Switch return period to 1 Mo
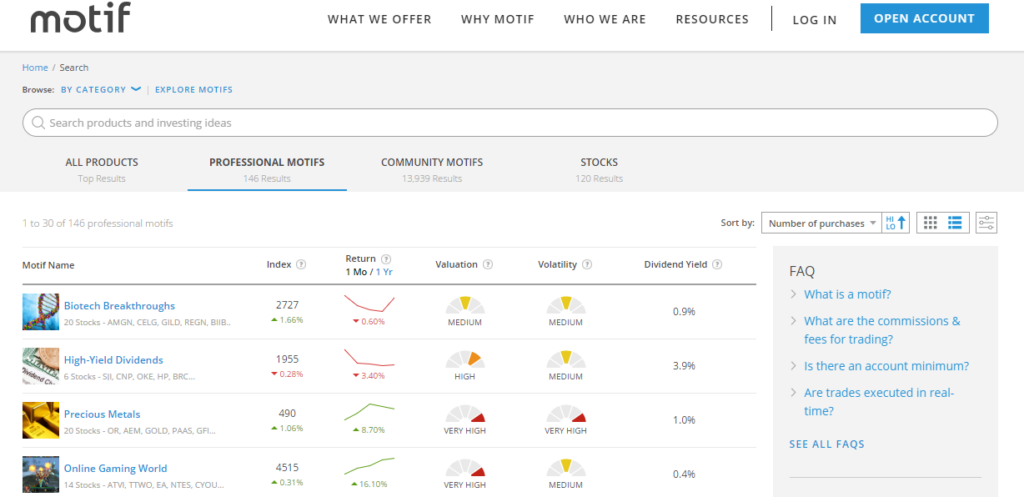 (356, 272)
